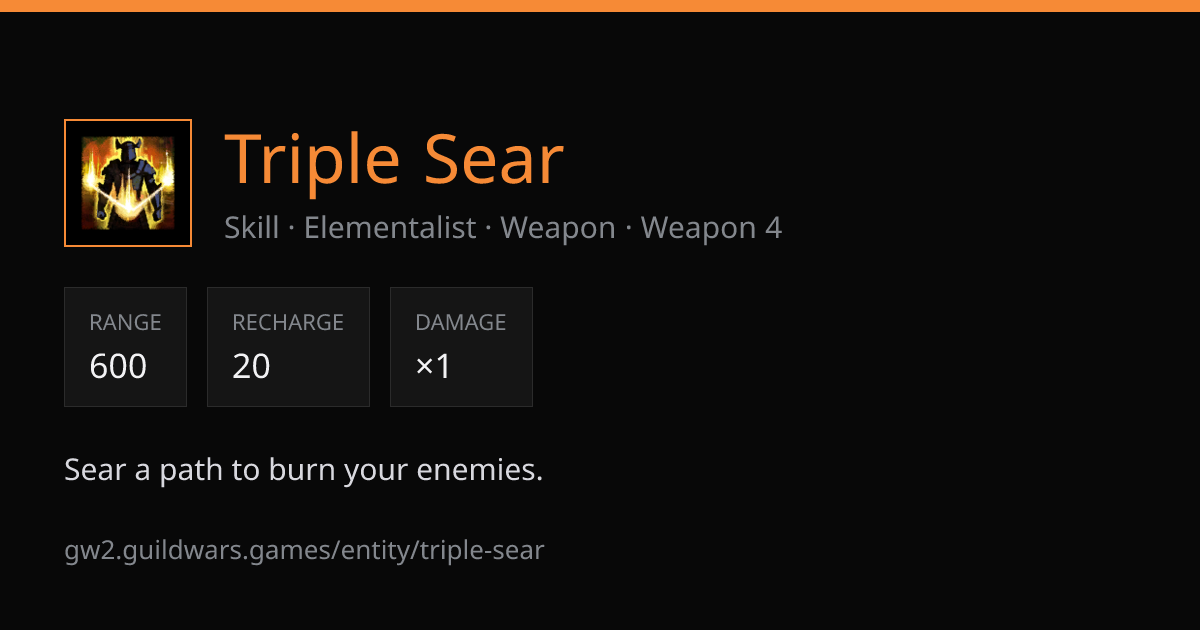Click Weapon in the subtitle breadcrumb

click(558, 228)
